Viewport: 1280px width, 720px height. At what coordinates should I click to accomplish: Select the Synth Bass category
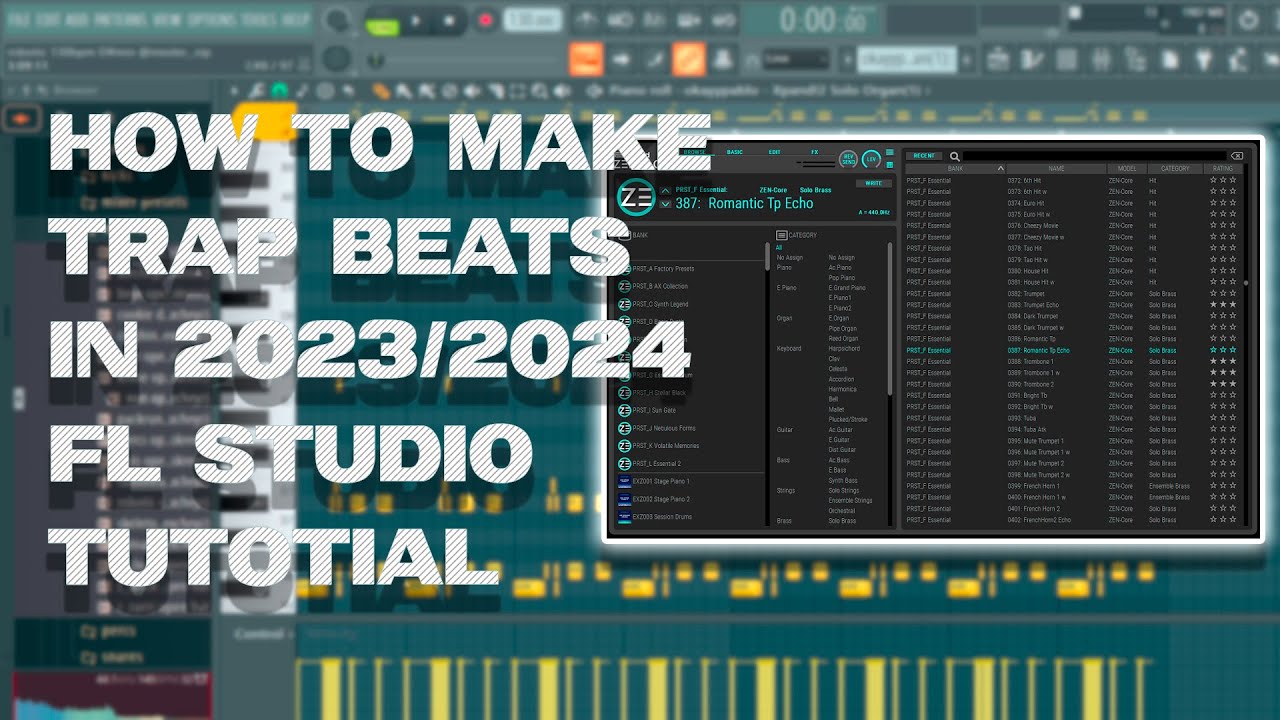(x=843, y=481)
